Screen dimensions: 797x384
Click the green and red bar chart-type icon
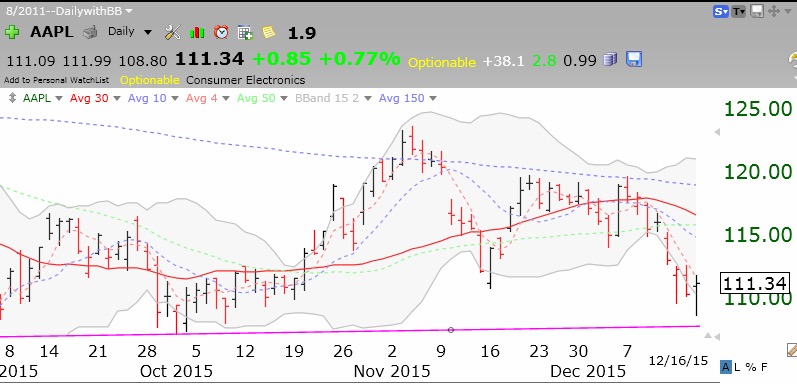(x=197, y=33)
